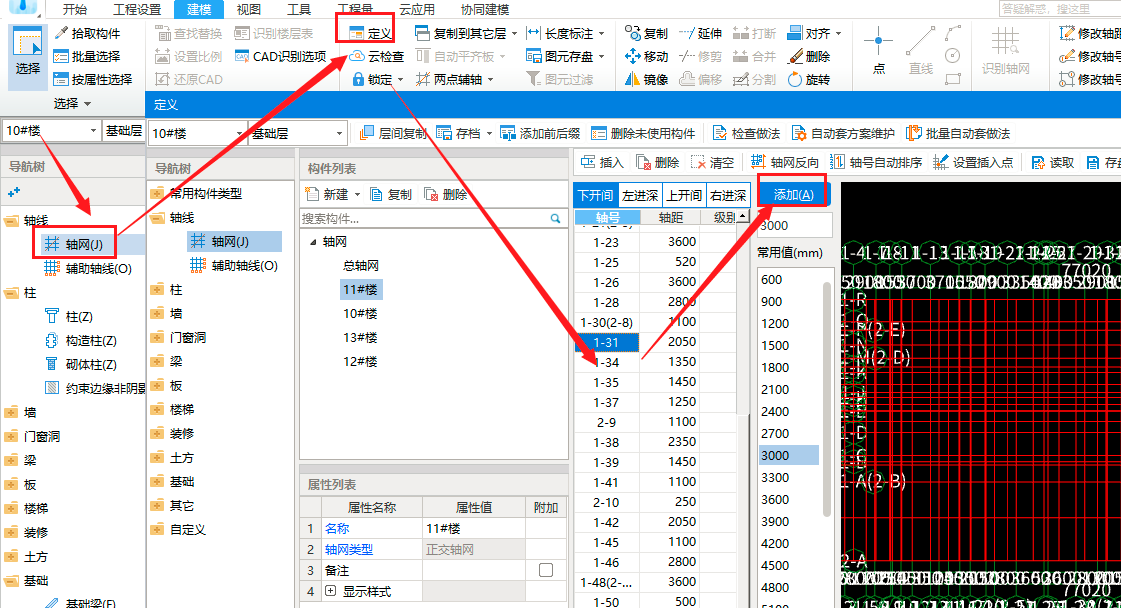Click the 复制 copy tool in modify group
This screenshot has width=1121, height=608.
646,33
